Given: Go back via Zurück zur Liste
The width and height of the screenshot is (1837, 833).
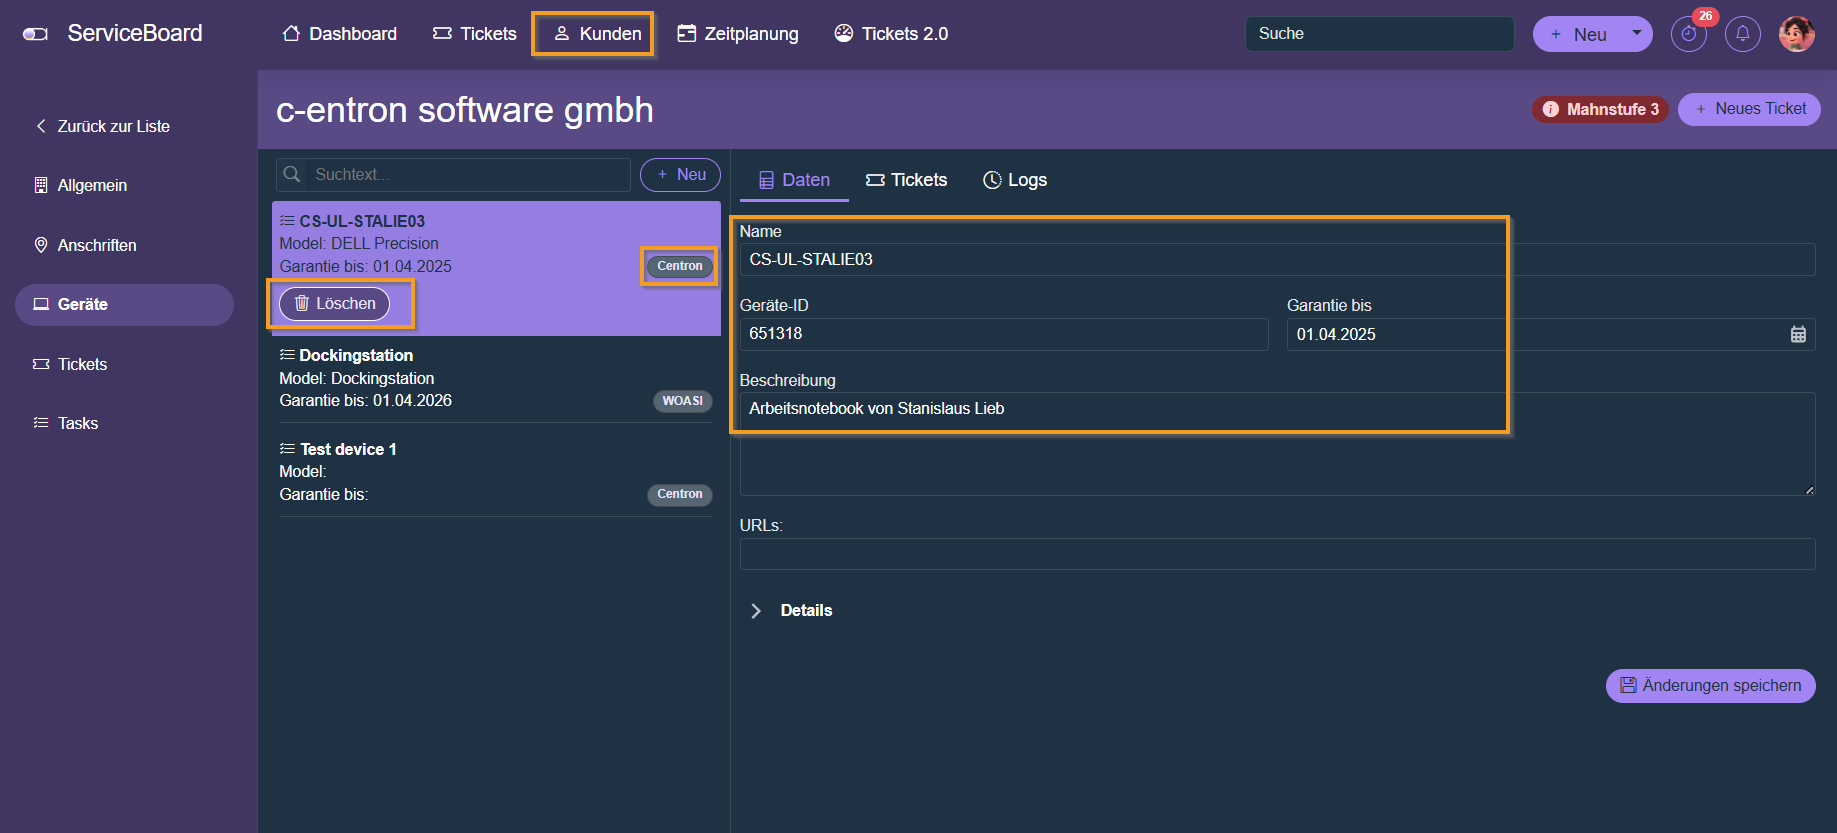Looking at the screenshot, I should 103,126.
